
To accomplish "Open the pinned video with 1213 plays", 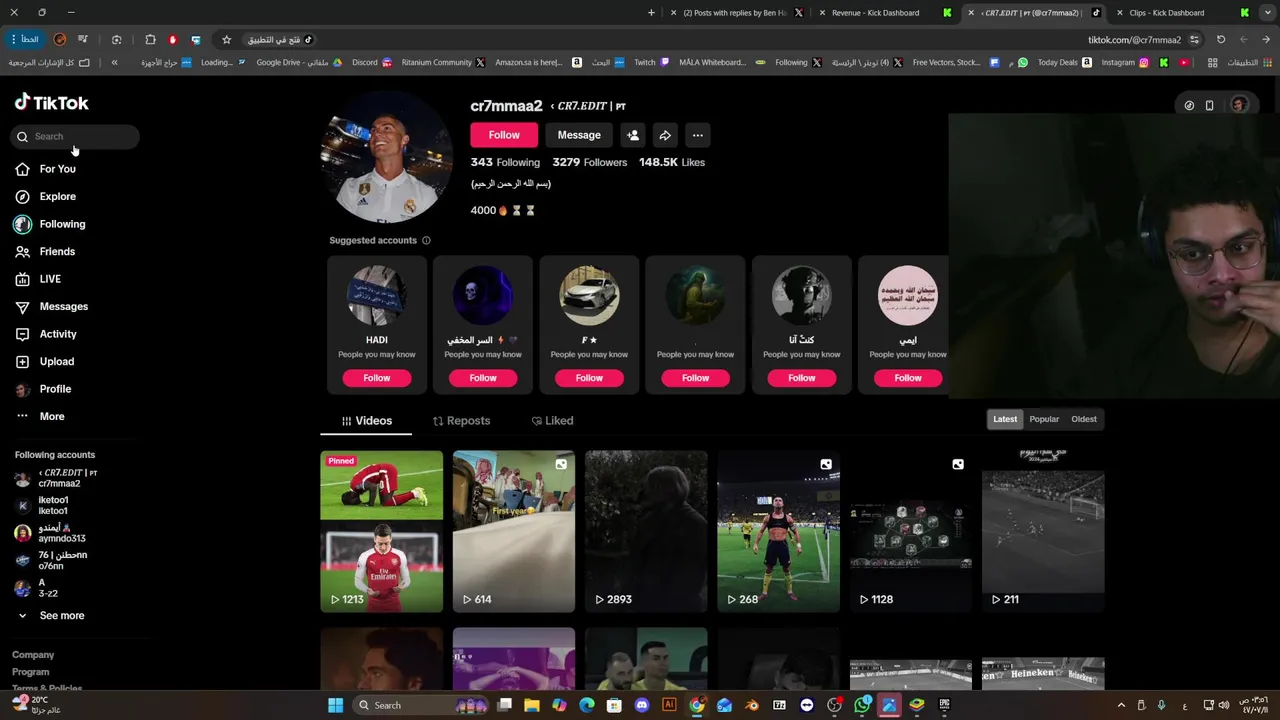I will point(381,531).
